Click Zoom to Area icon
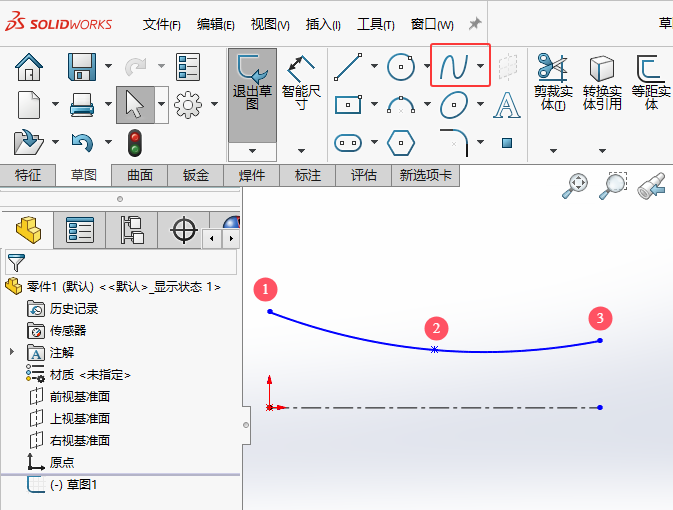Viewport: 673px width, 510px height. click(x=613, y=185)
